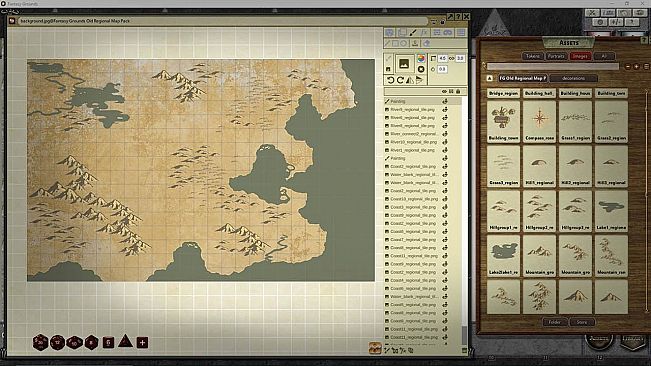
Task: Open the sliders adjustment tool
Action: tap(437, 32)
